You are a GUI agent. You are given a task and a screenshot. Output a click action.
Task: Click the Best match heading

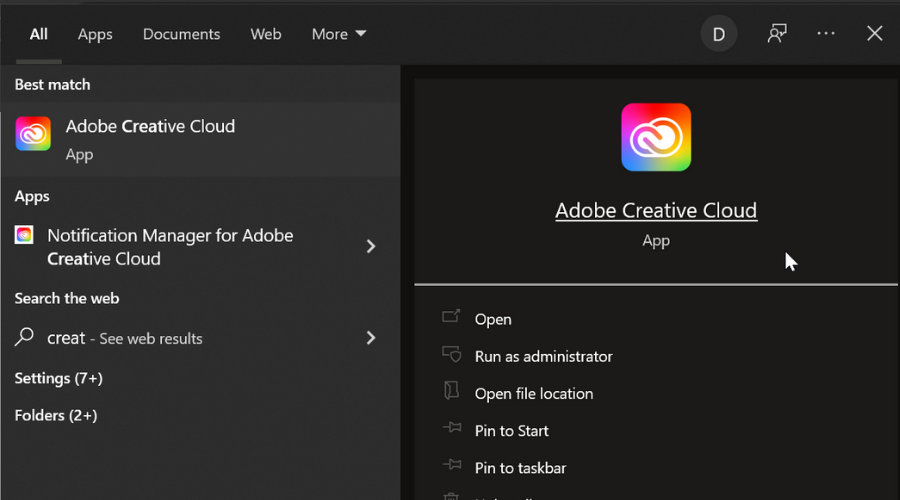(x=52, y=85)
